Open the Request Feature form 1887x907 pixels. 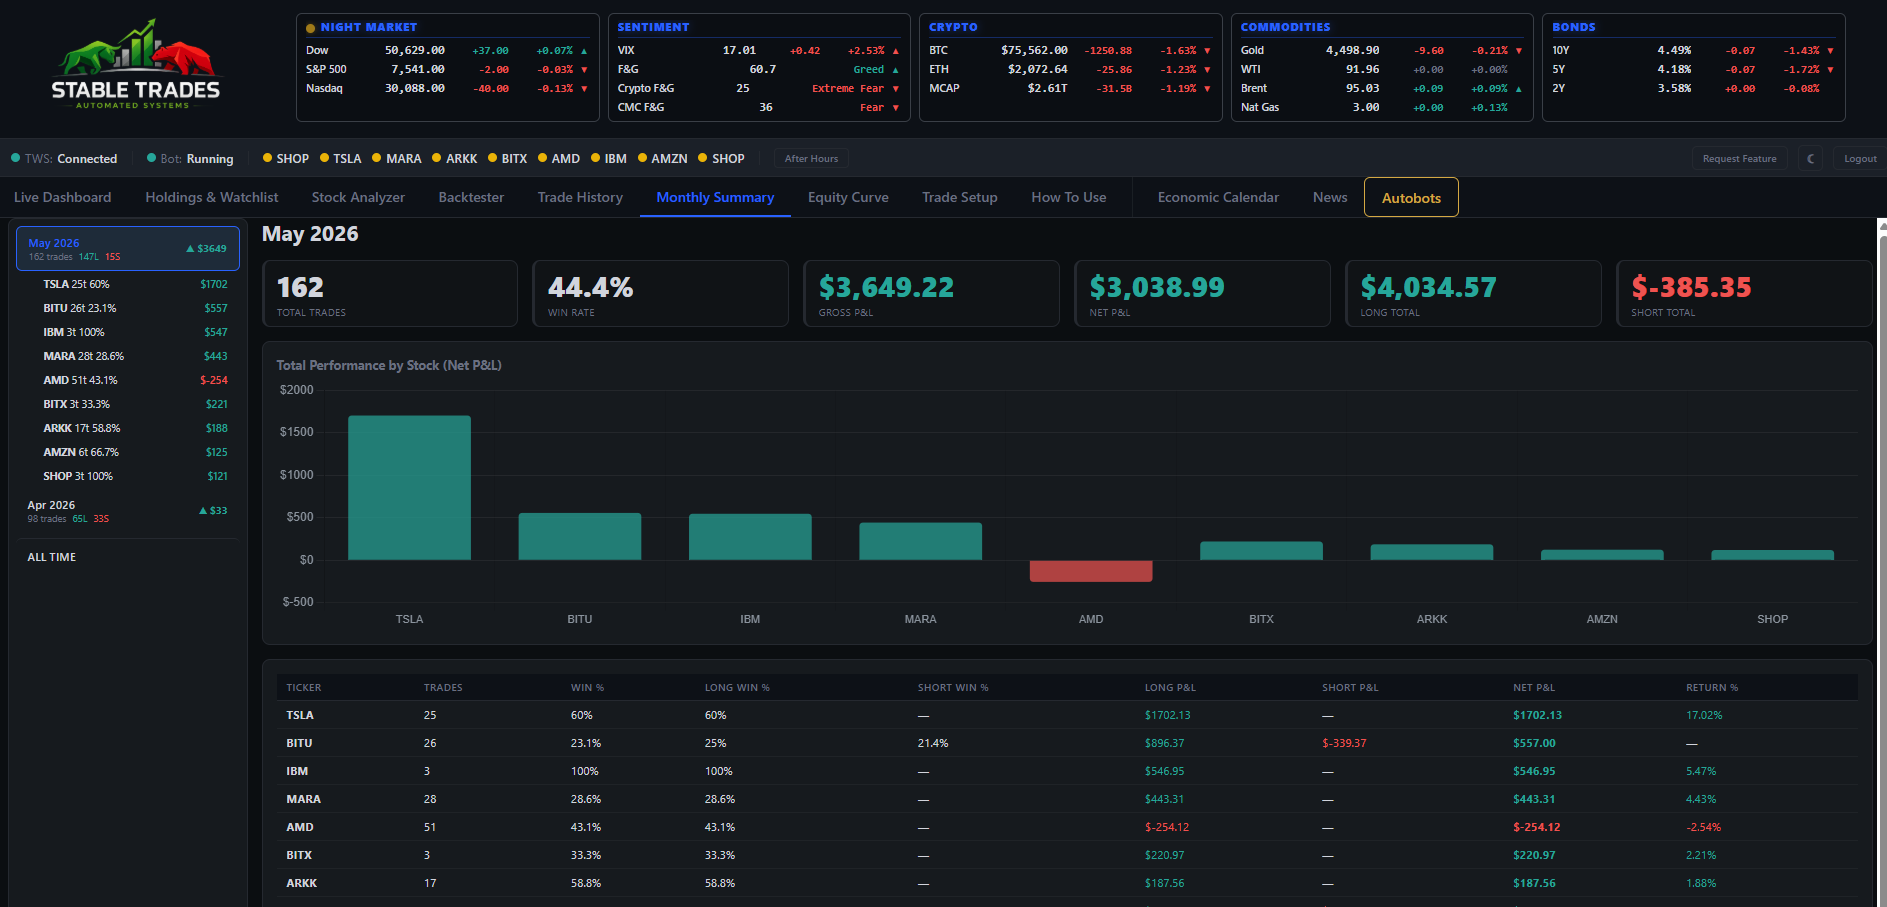[1739, 158]
